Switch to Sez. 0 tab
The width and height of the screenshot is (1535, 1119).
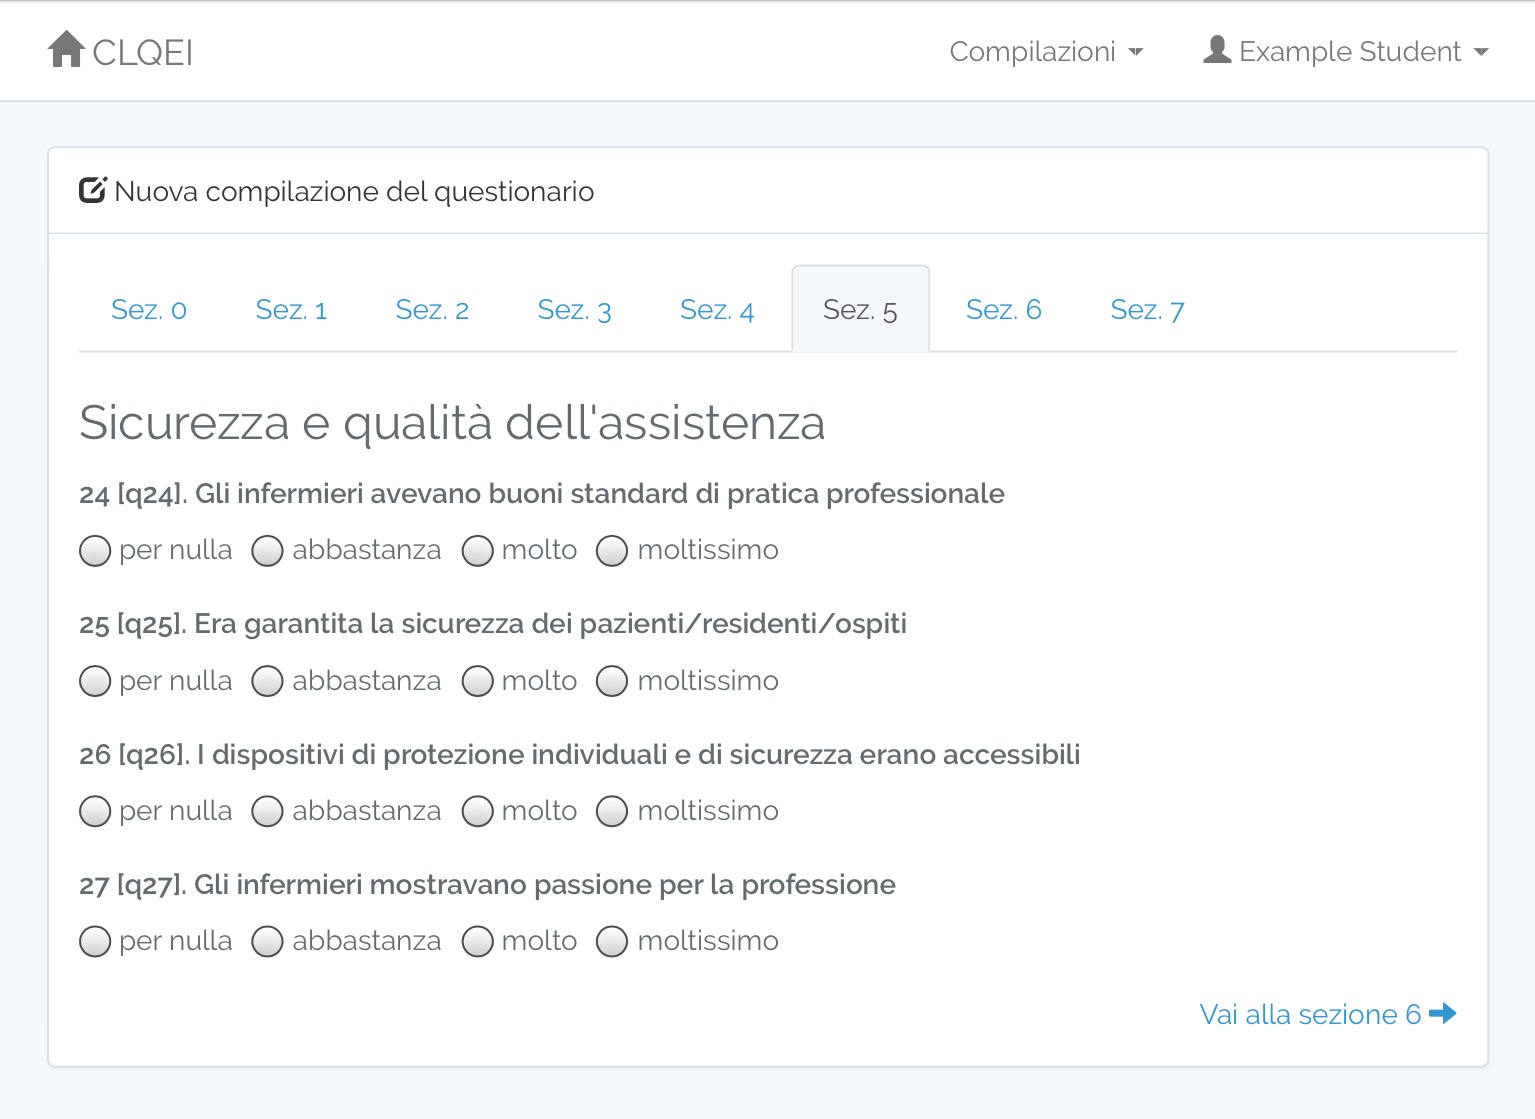click(x=149, y=310)
